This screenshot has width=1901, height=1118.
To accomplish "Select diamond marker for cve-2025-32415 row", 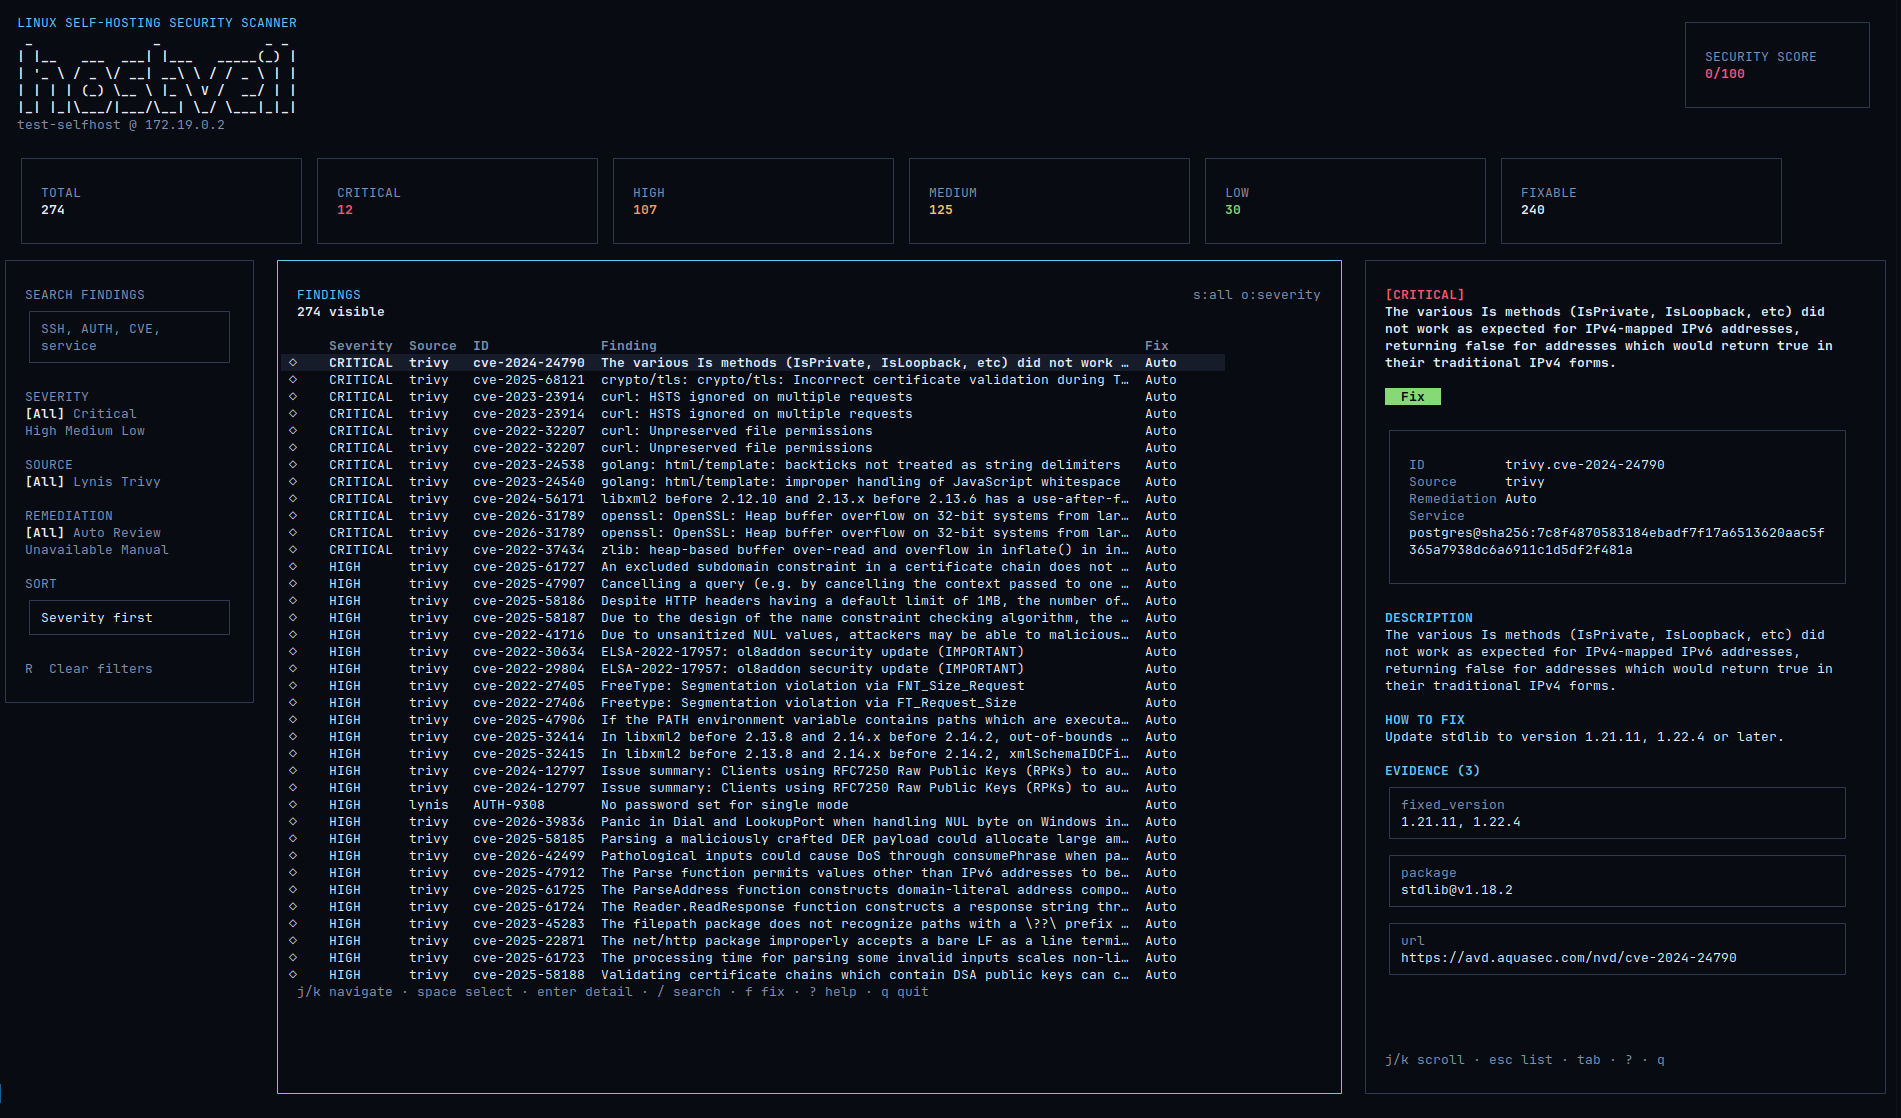I will click(x=293, y=754).
